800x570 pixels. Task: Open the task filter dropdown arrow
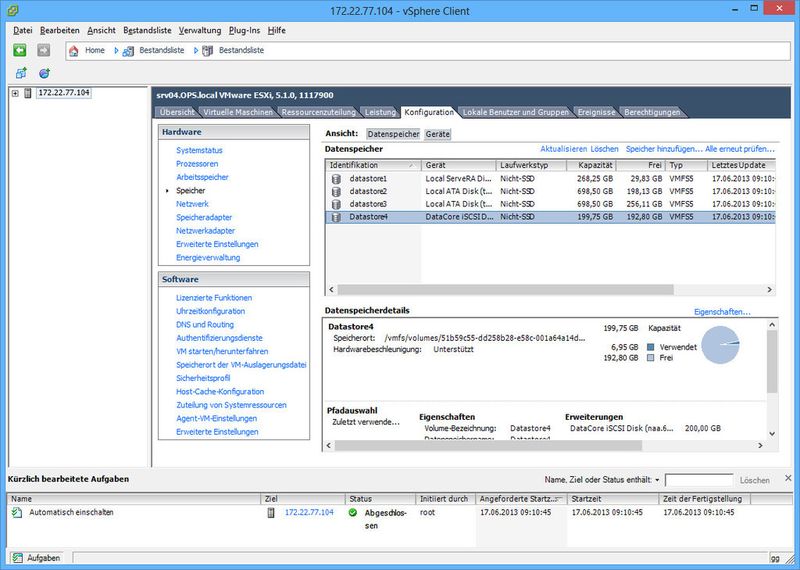coord(657,480)
